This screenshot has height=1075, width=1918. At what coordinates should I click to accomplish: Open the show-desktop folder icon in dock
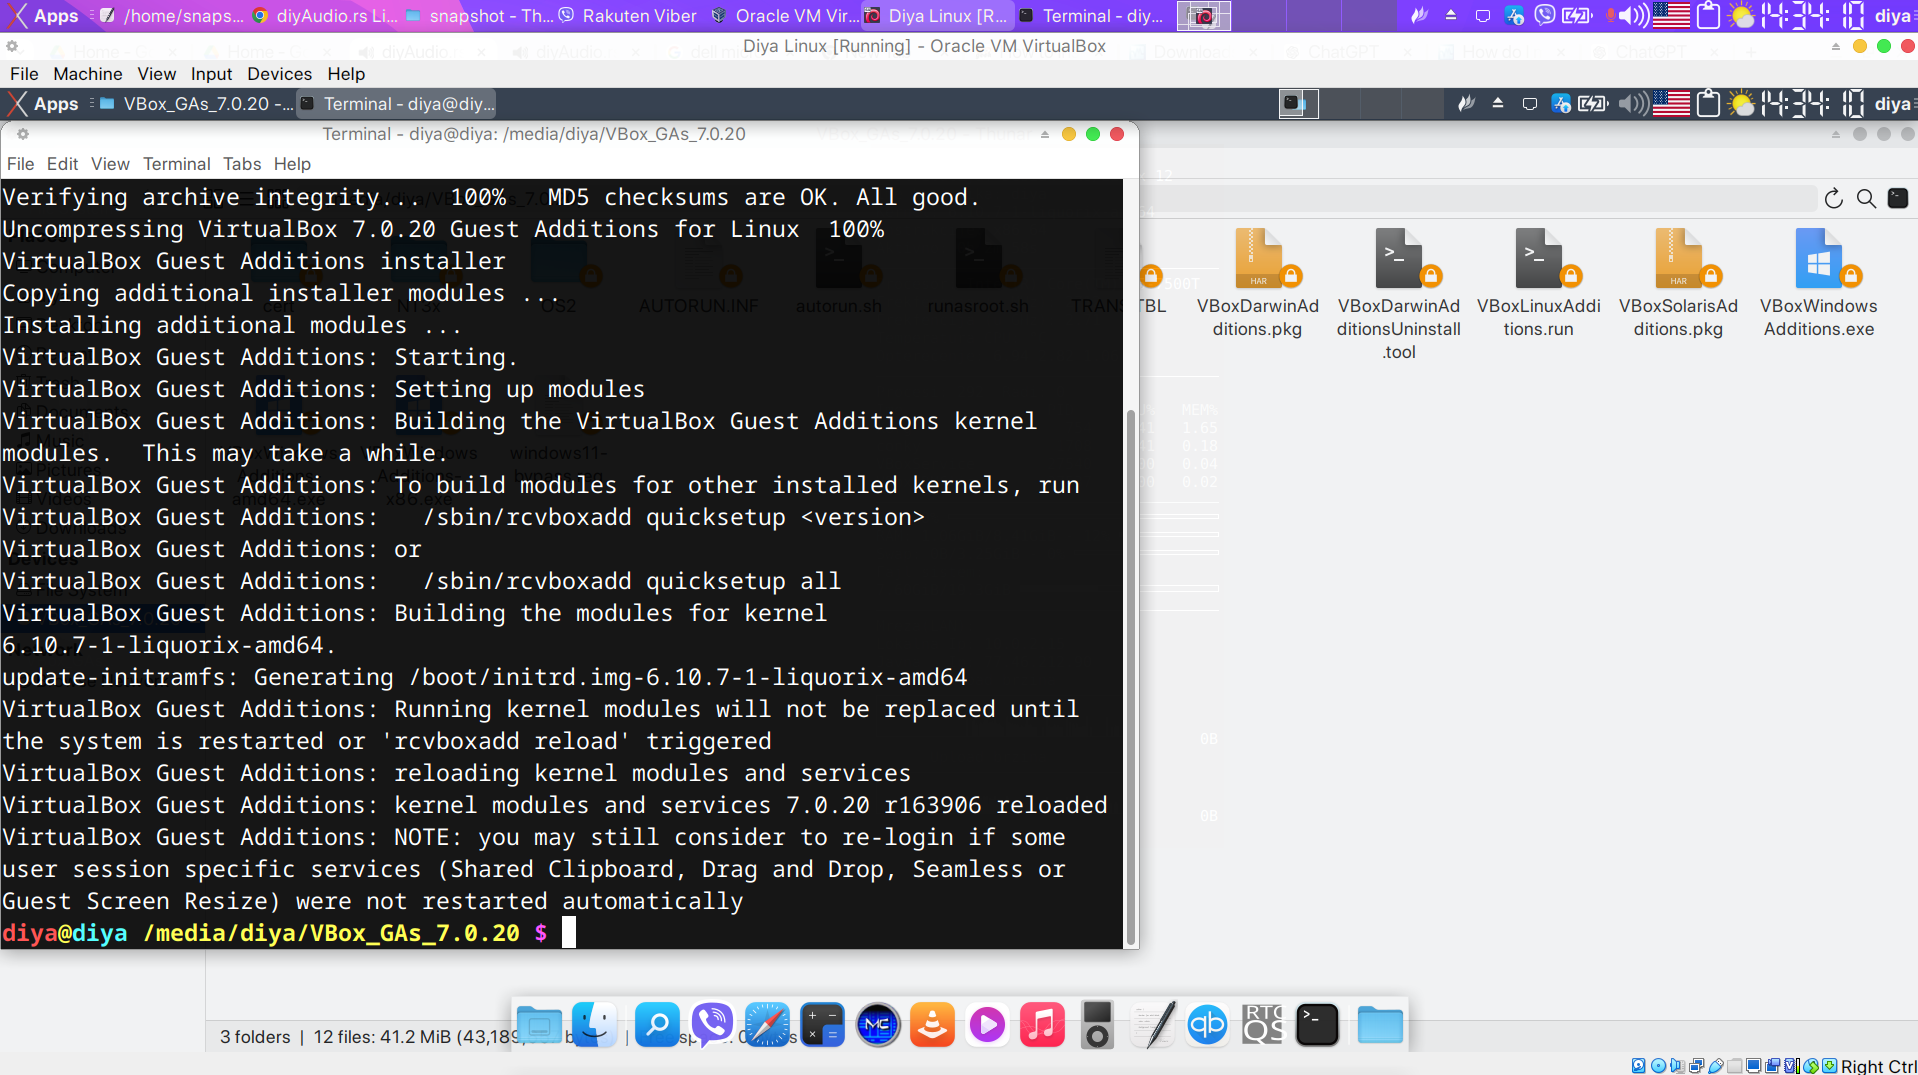click(x=539, y=1025)
